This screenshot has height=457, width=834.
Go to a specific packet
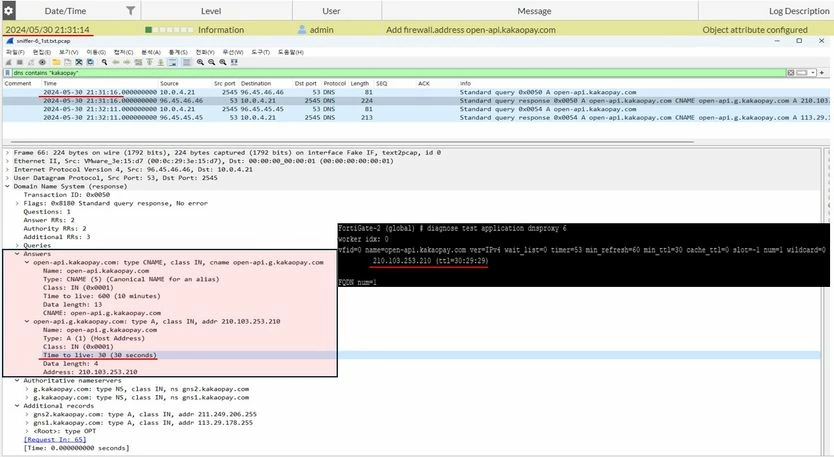coord(138,62)
